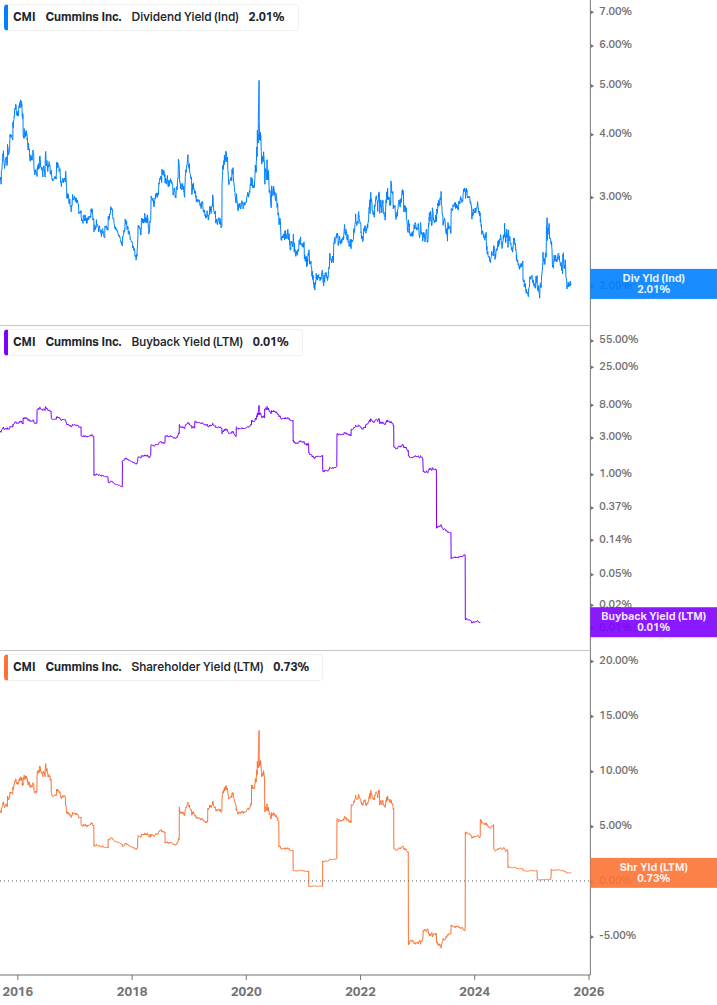This screenshot has width=717, height=1005.
Task: Click CMI ticker in the dividend yield legend
Action: (24, 17)
